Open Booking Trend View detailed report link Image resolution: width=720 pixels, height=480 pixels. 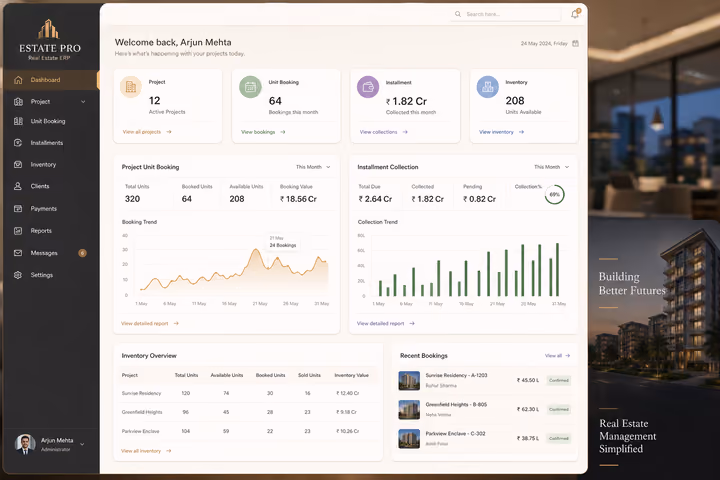click(x=150, y=323)
